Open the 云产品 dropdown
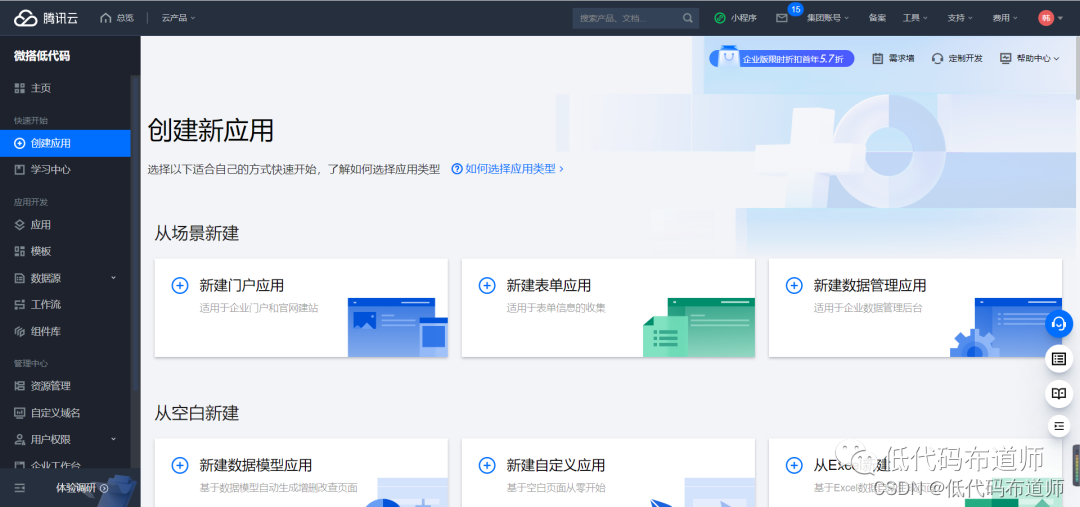Image resolution: width=1080 pixels, height=507 pixels. click(x=178, y=18)
